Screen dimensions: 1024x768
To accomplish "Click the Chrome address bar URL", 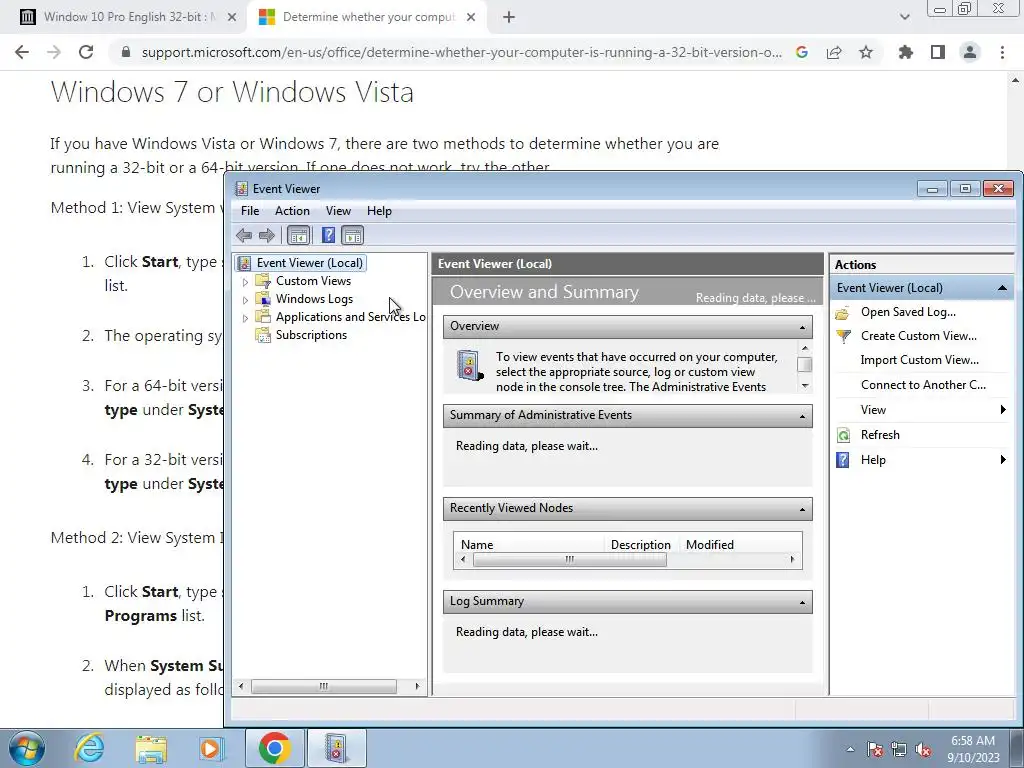I will pos(461,52).
